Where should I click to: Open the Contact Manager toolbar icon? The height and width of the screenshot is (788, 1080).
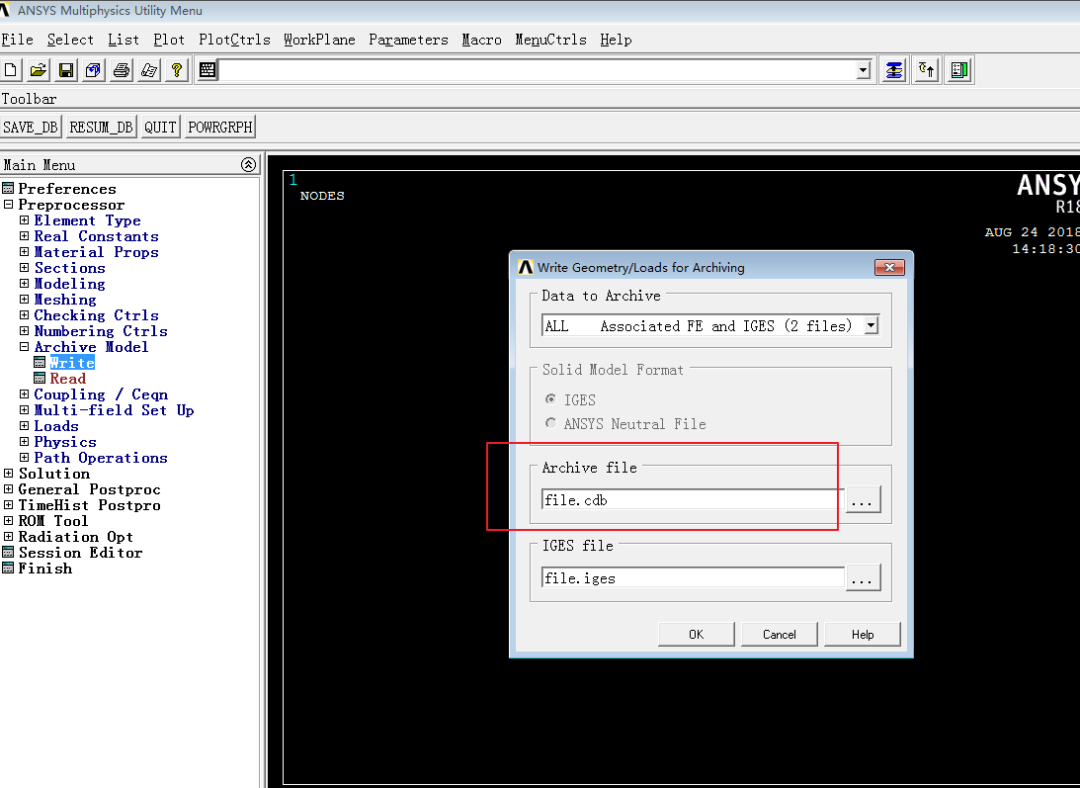coord(959,70)
